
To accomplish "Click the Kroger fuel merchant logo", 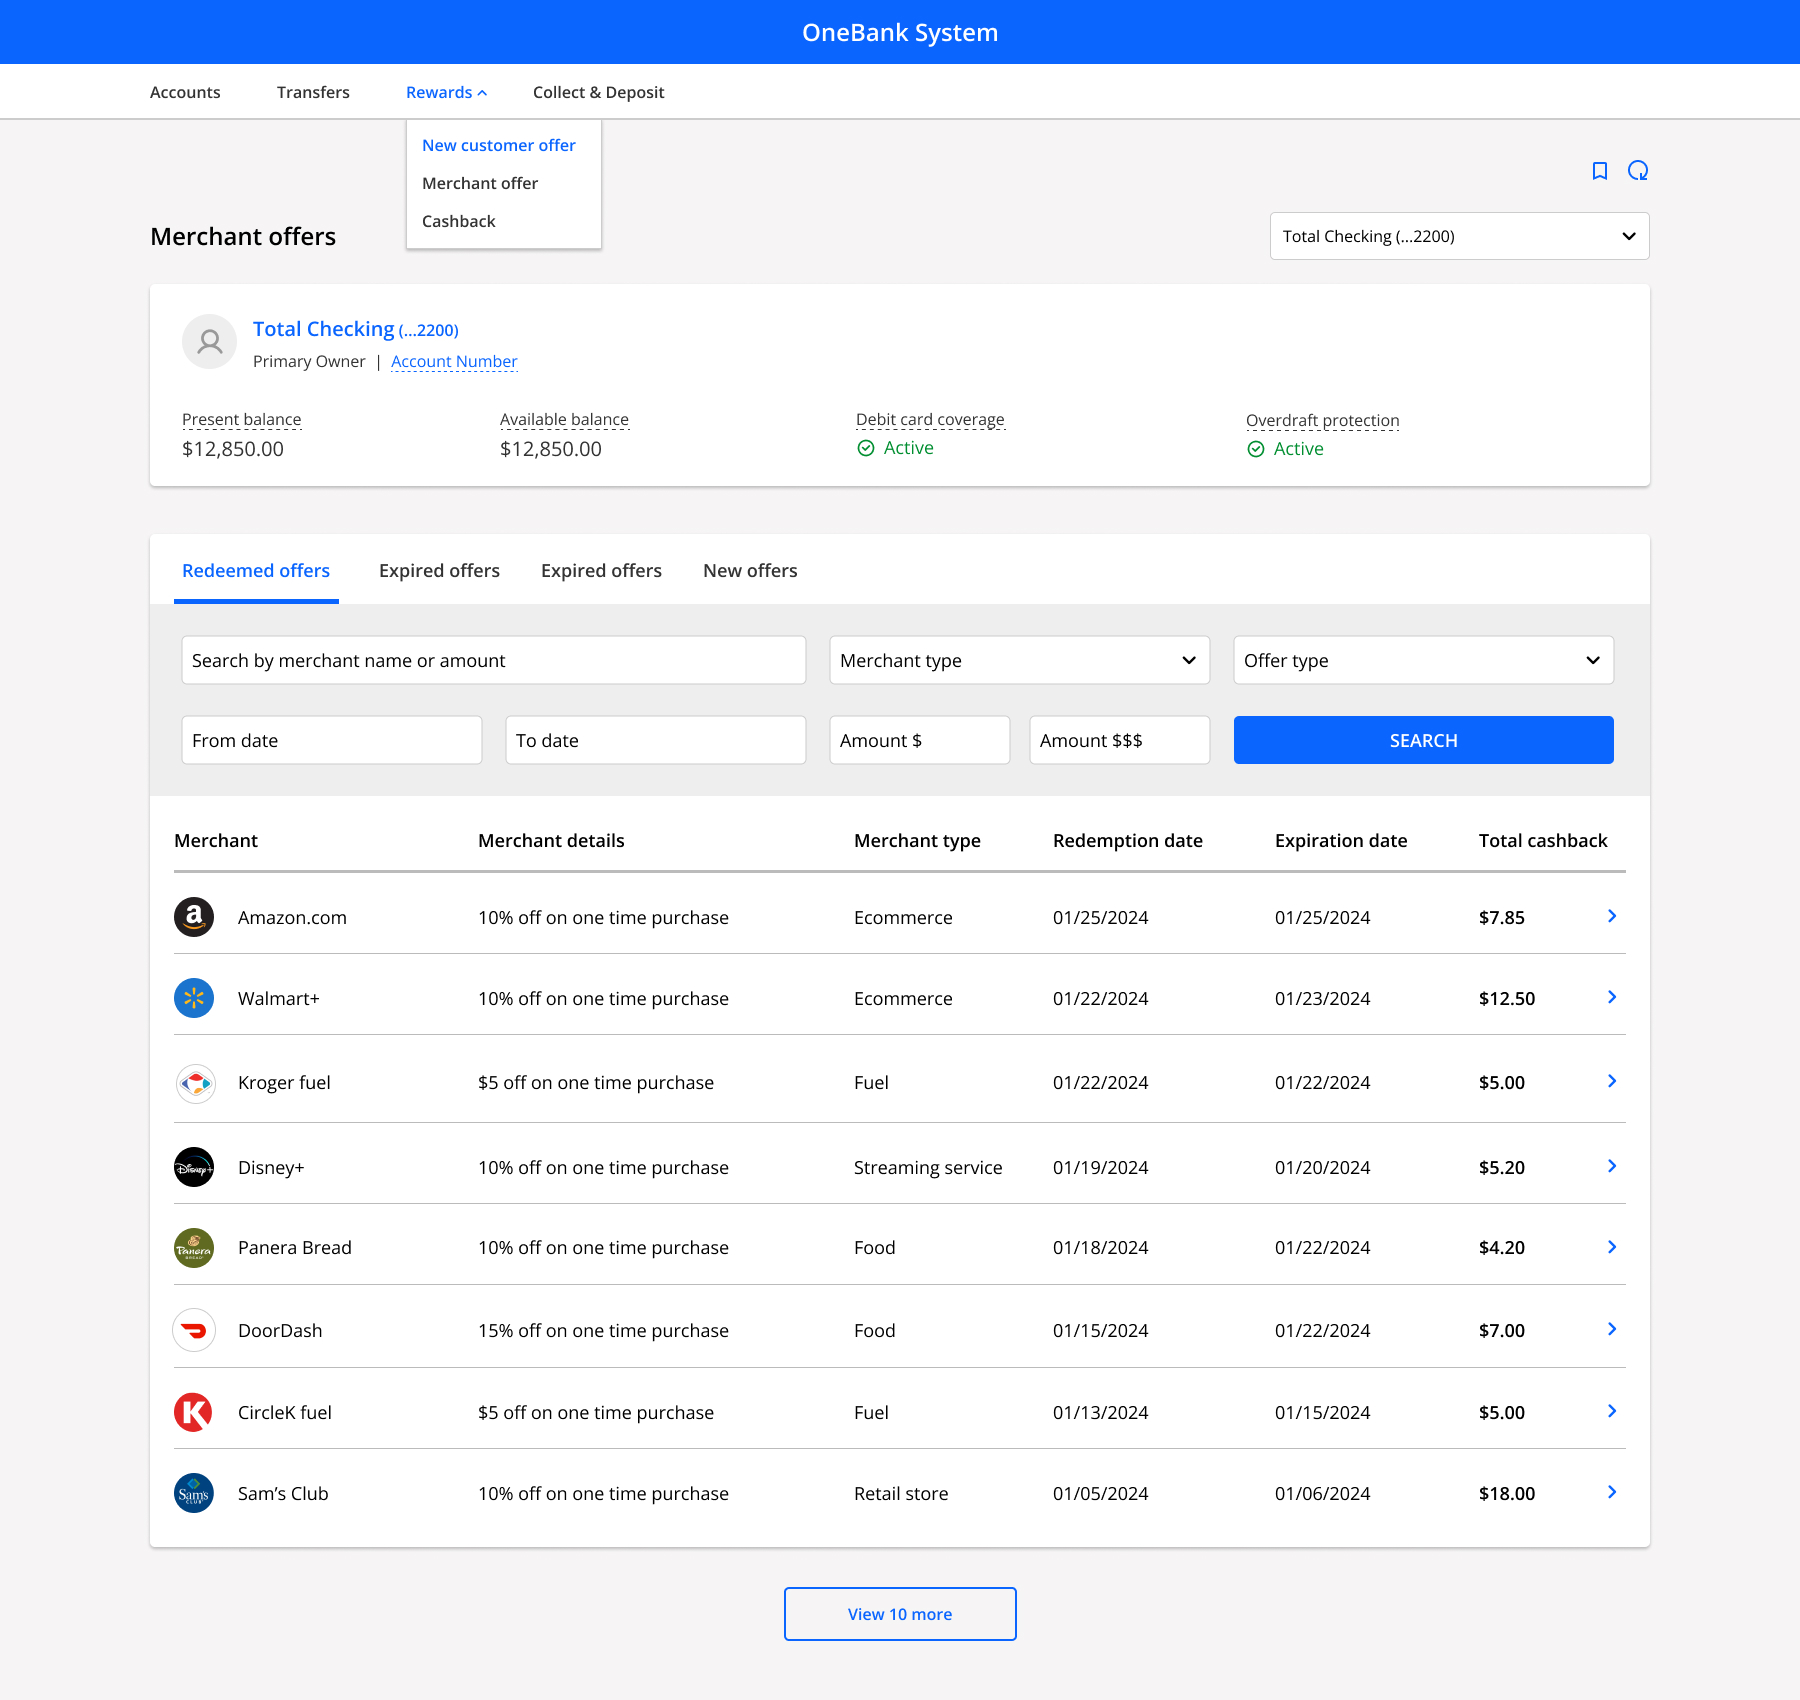I will [194, 1082].
